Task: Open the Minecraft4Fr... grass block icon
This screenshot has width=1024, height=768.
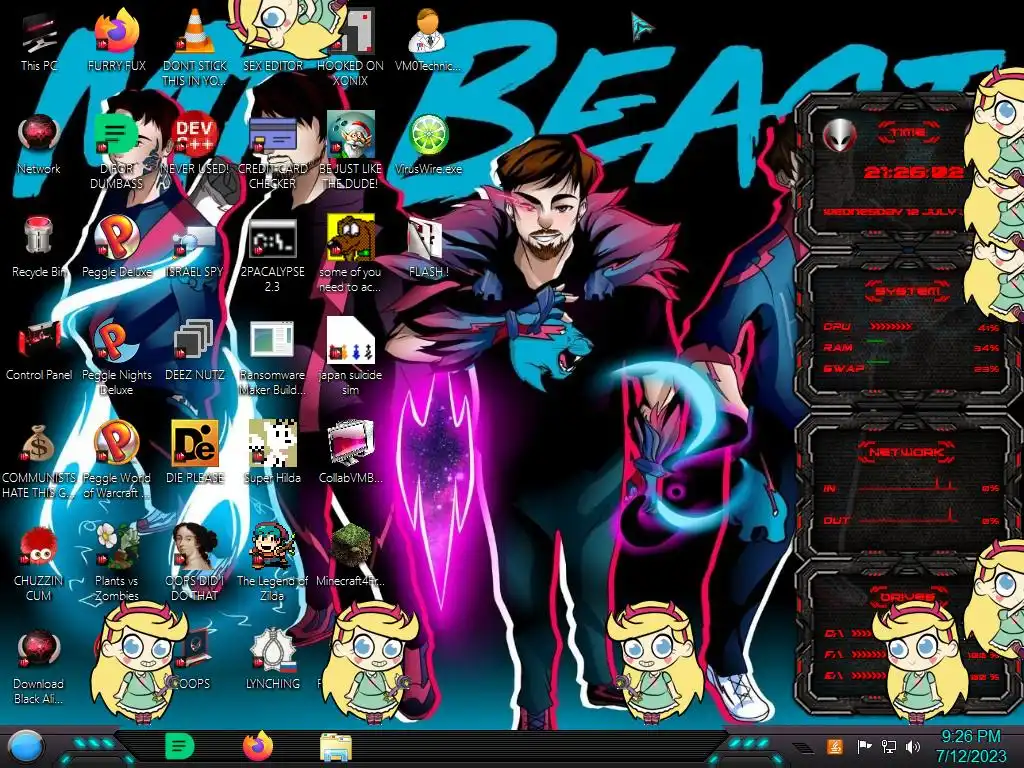Action: coord(351,556)
